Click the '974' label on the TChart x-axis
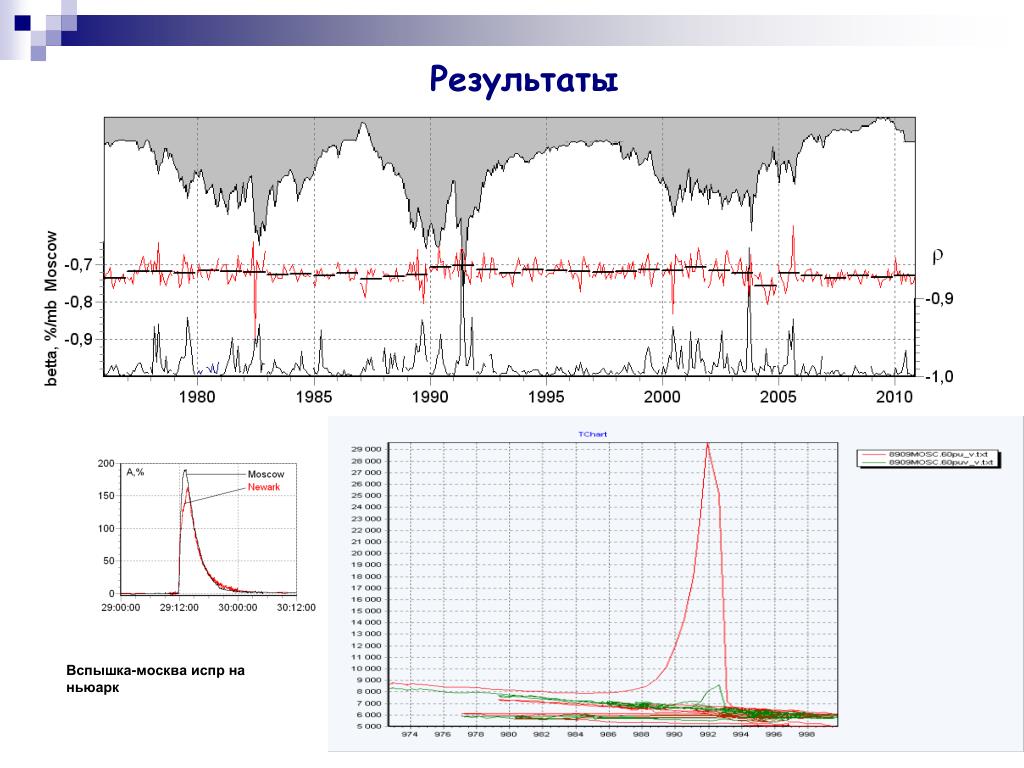Viewport: 1024px width, 768px height. click(409, 735)
